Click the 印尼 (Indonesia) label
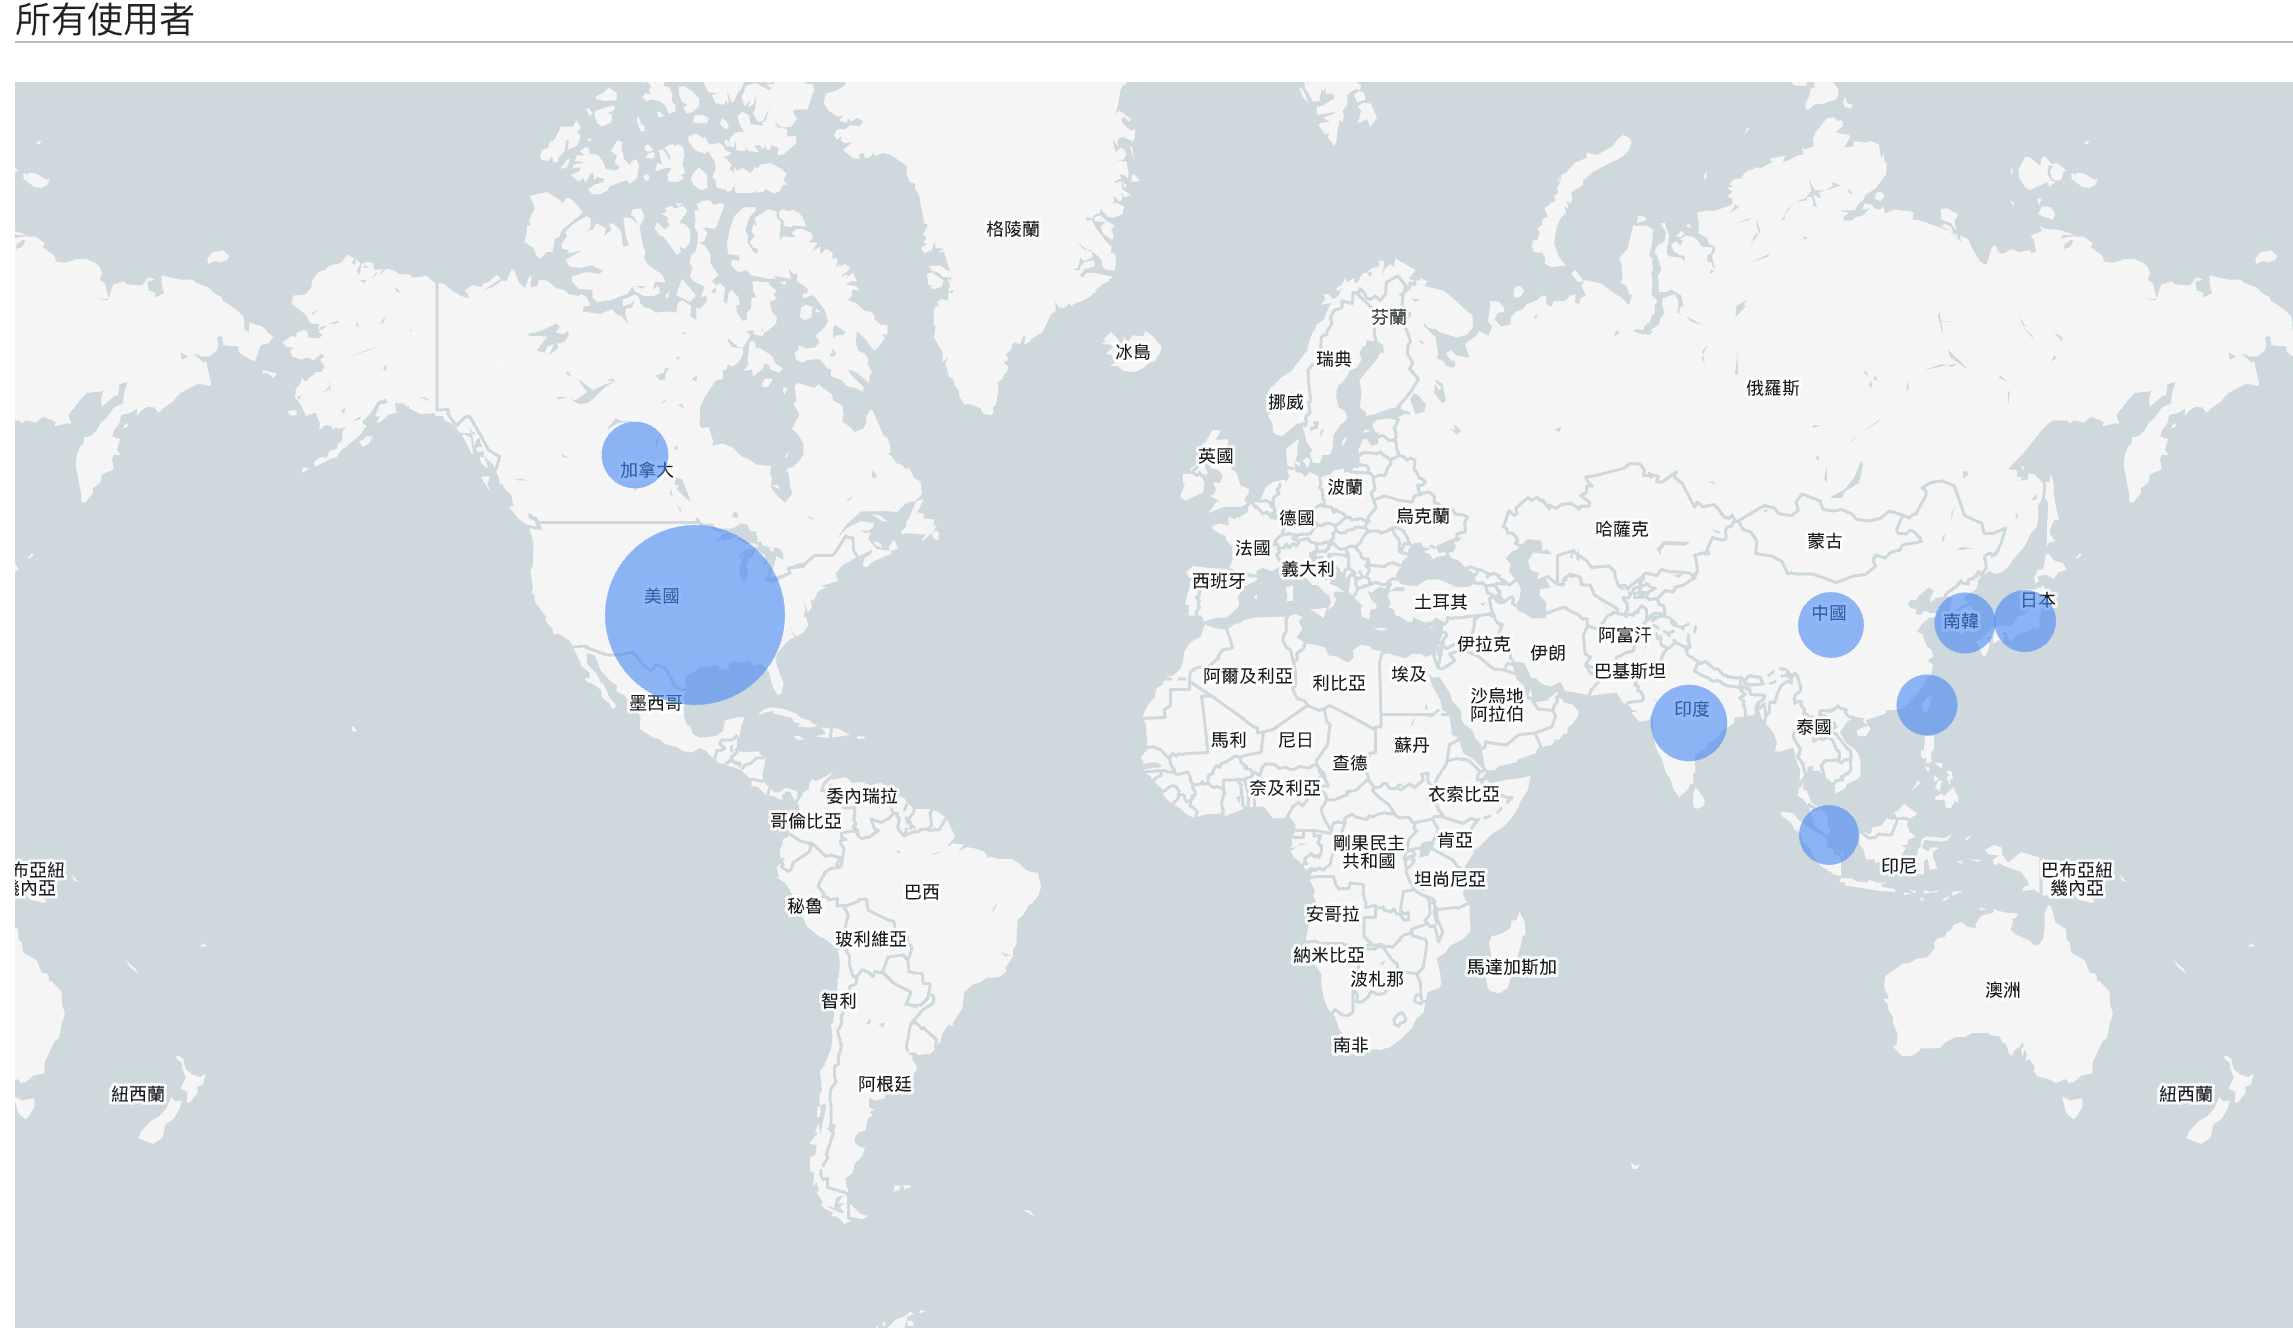This screenshot has height=1328, width=2293. click(1898, 866)
